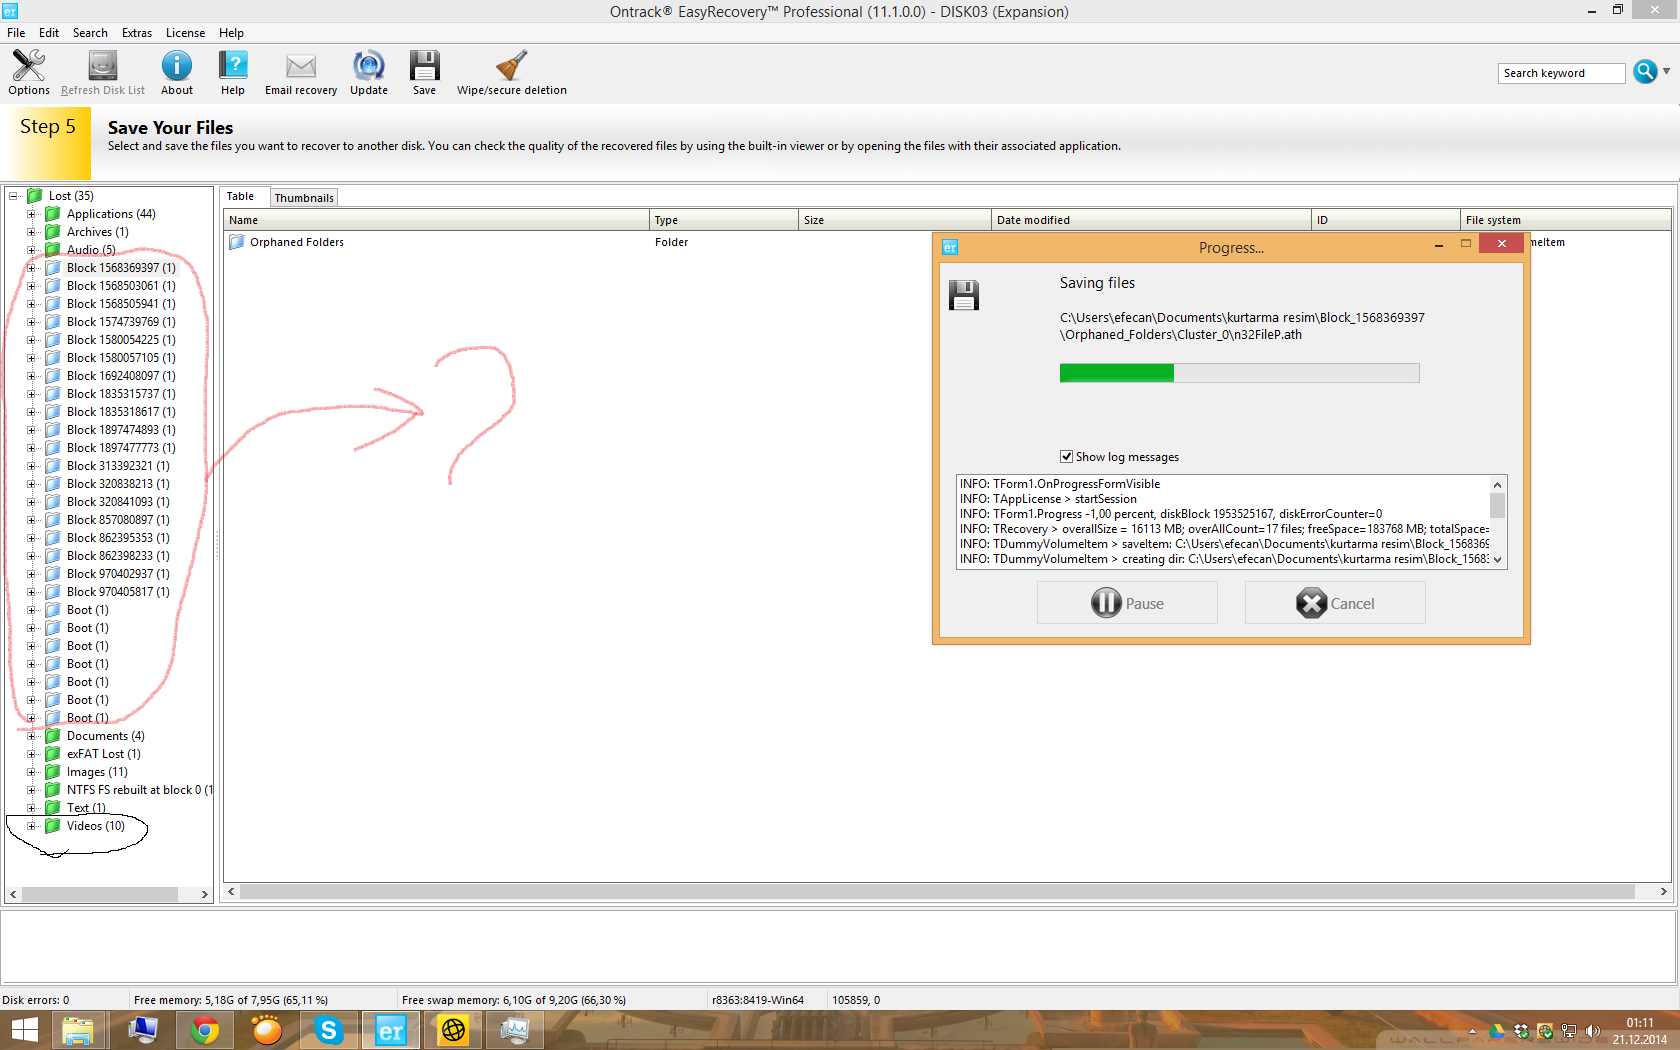Expand the Documents (4) node
Screen dimensions: 1680x1050
pyautogui.click(x=31, y=736)
